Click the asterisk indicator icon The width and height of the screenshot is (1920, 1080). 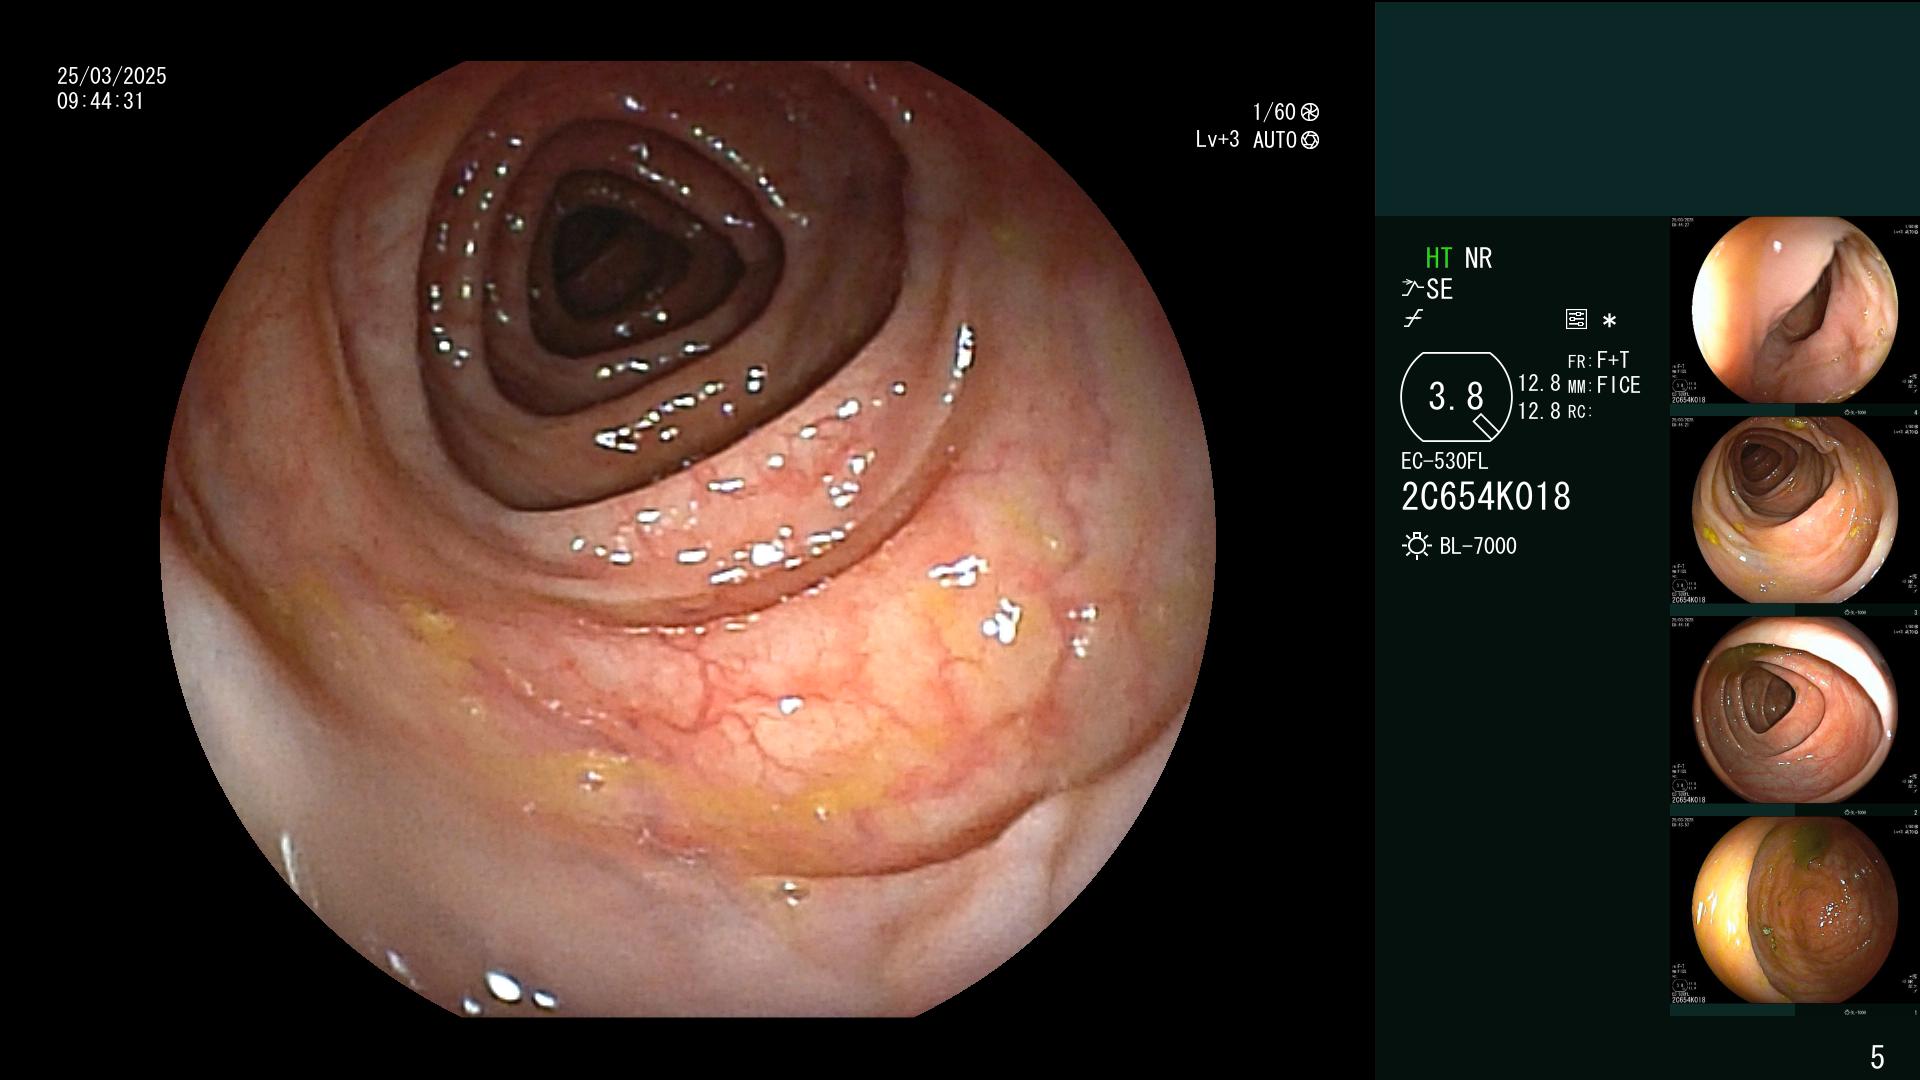pyautogui.click(x=1609, y=321)
